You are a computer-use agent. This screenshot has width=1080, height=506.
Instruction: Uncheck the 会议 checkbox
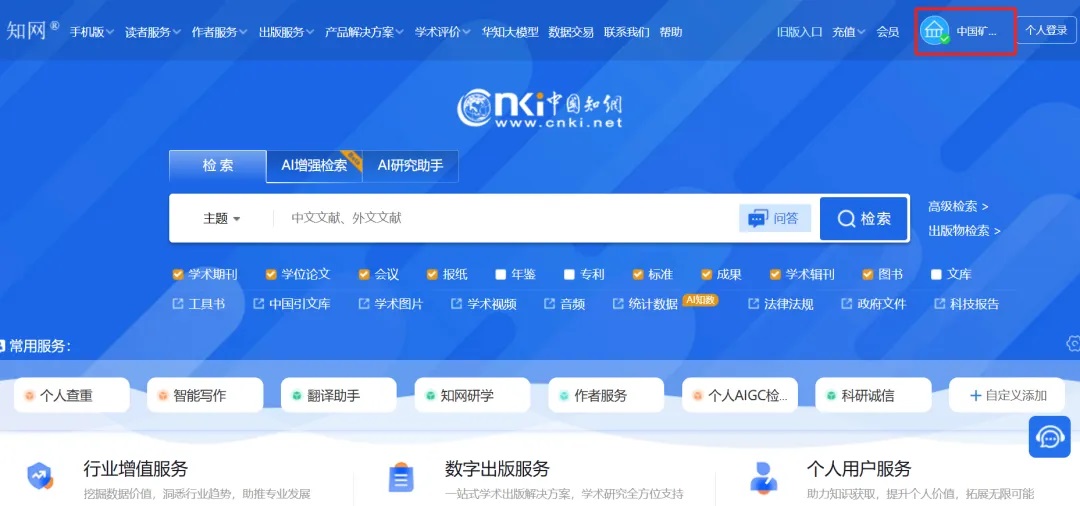[x=364, y=275]
